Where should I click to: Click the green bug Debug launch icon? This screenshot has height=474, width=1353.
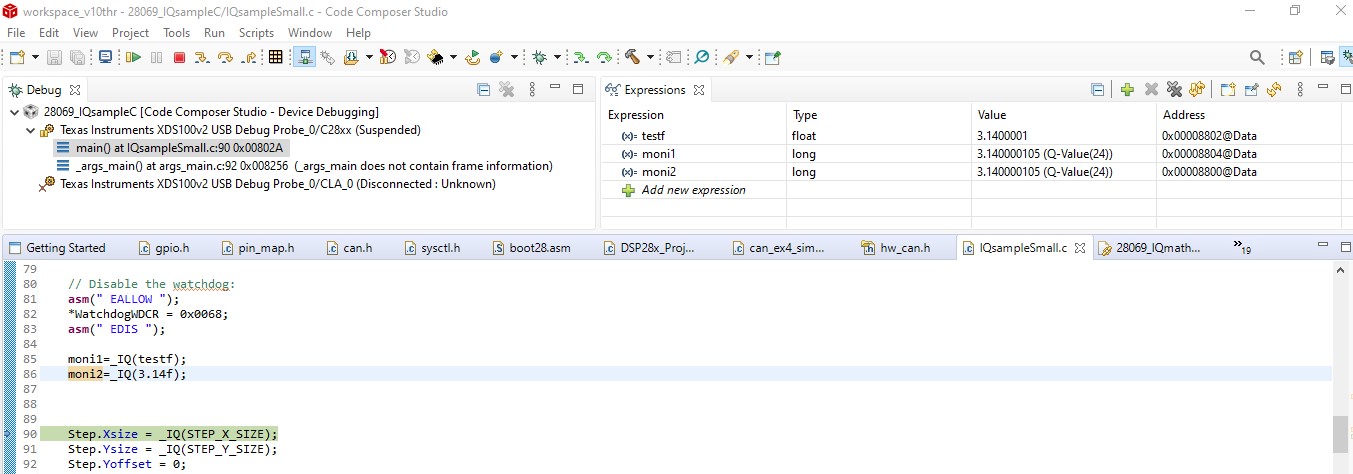tap(540, 58)
